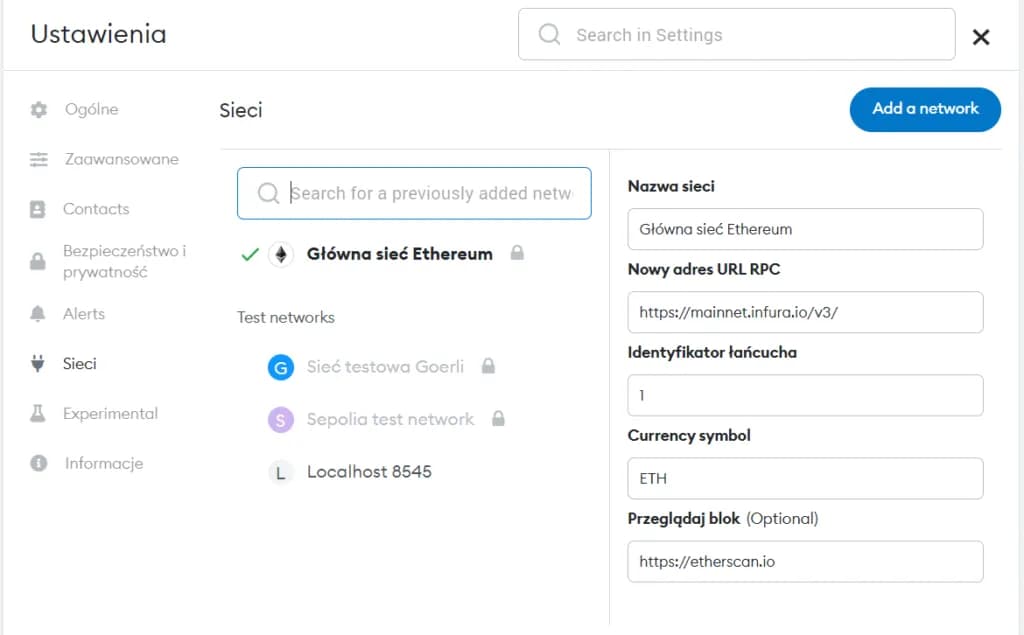The image size is (1024, 635).
Task: Open the Contacts settings section
Action: coord(98,209)
